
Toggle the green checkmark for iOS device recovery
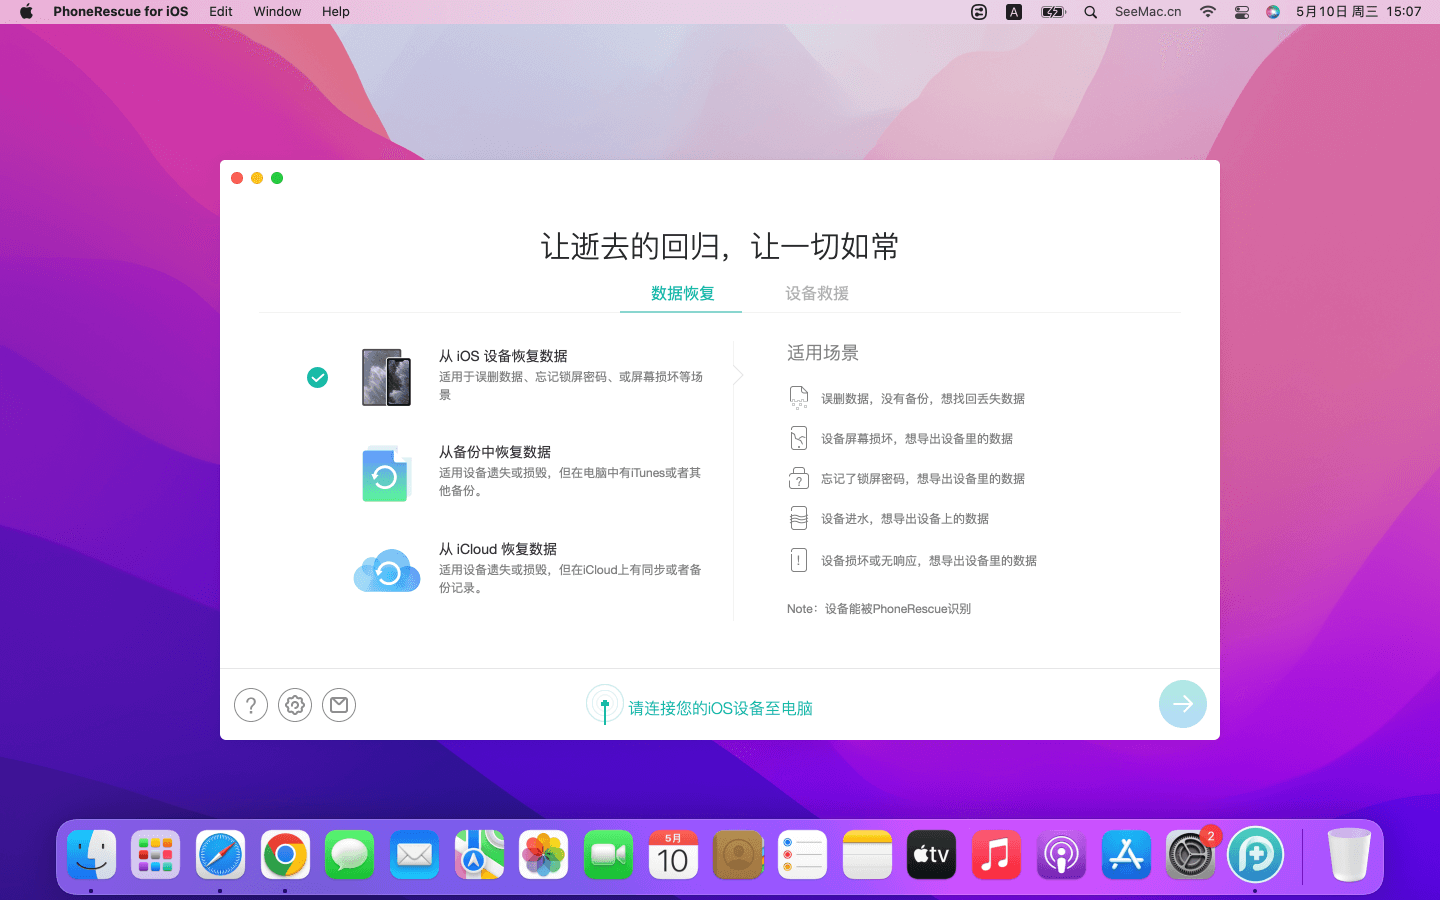tap(317, 377)
